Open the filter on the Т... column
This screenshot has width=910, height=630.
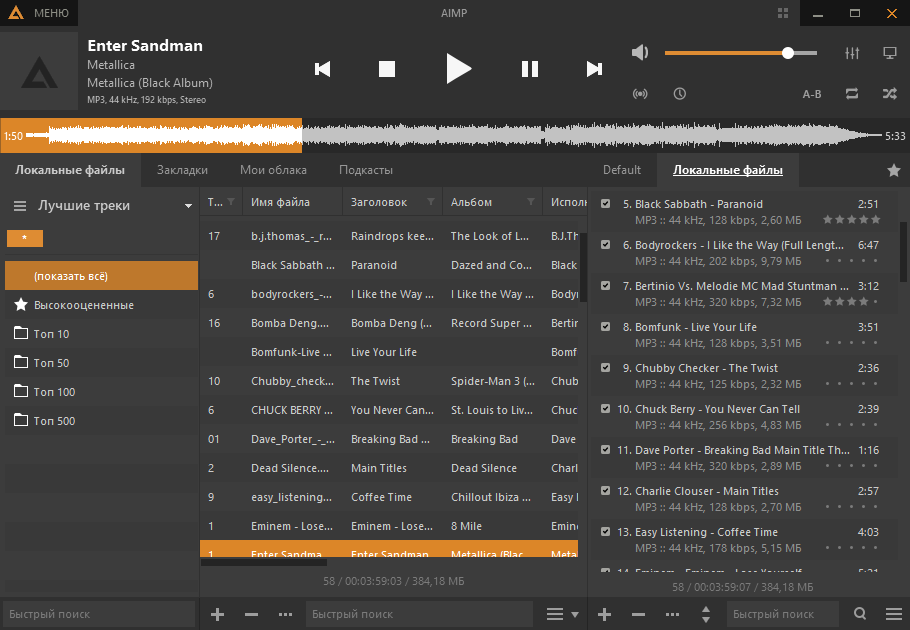pyautogui.click(x=232, y=202)
